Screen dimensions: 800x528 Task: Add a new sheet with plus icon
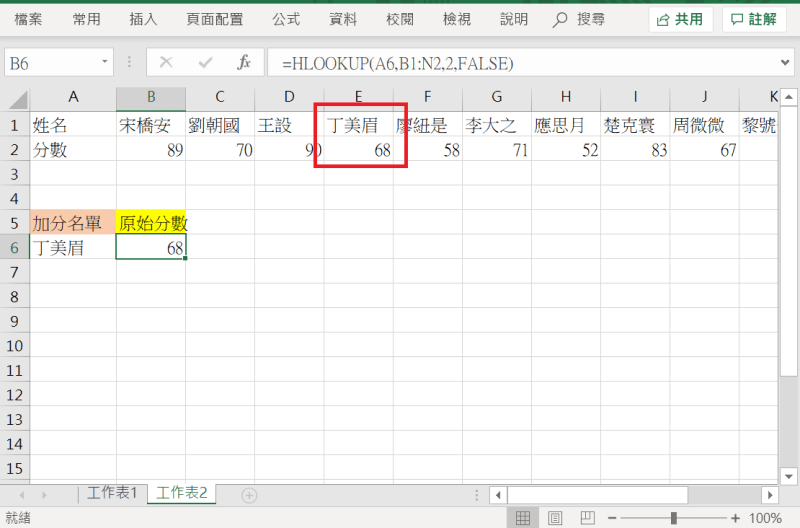tap(249, 495)
